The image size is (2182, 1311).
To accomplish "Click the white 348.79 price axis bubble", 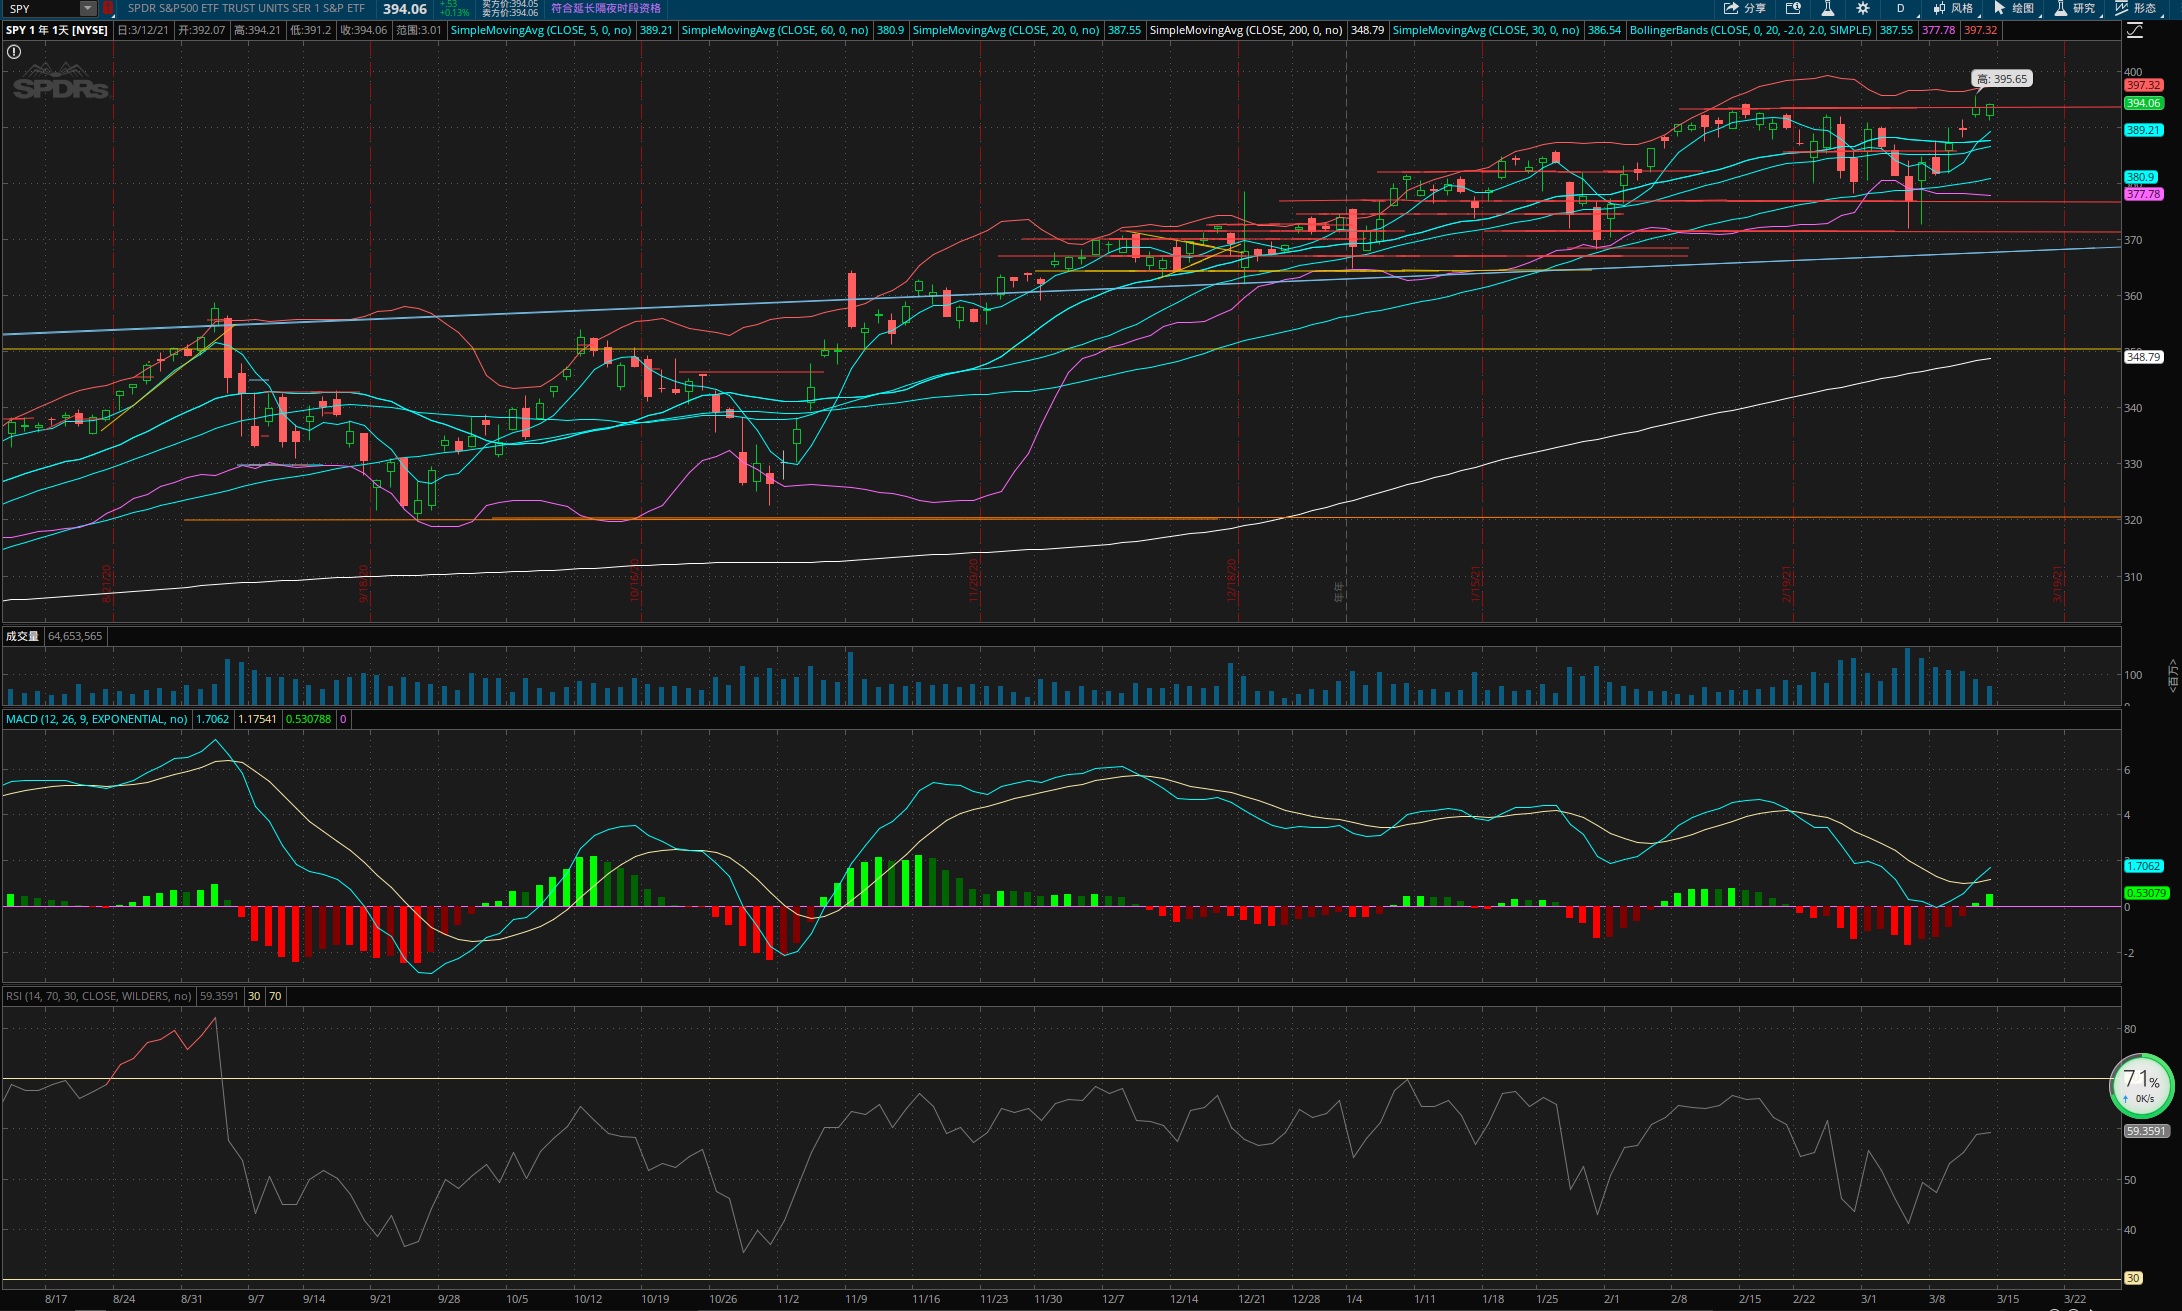I will coord(2143,357).
